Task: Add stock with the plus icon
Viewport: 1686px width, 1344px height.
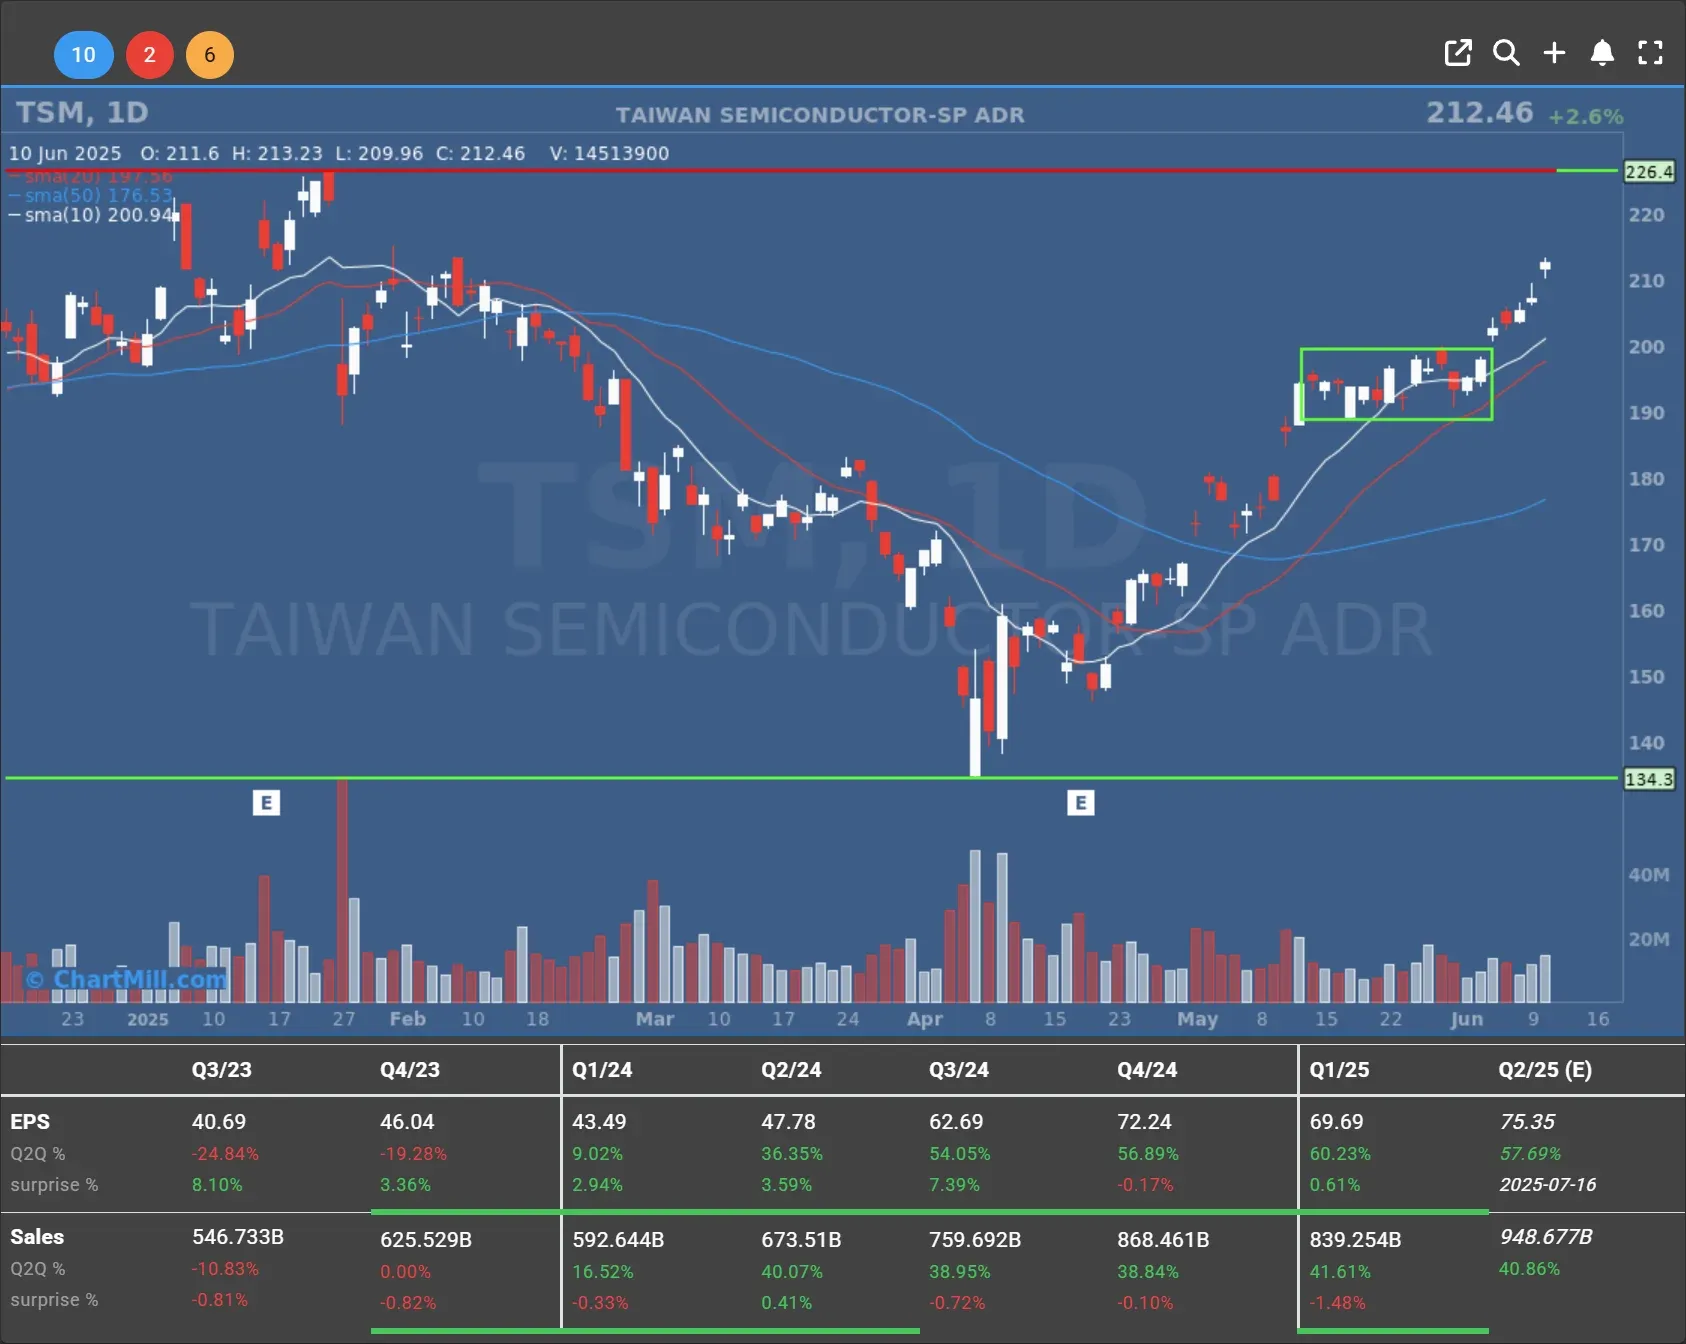Action: 1554,53
